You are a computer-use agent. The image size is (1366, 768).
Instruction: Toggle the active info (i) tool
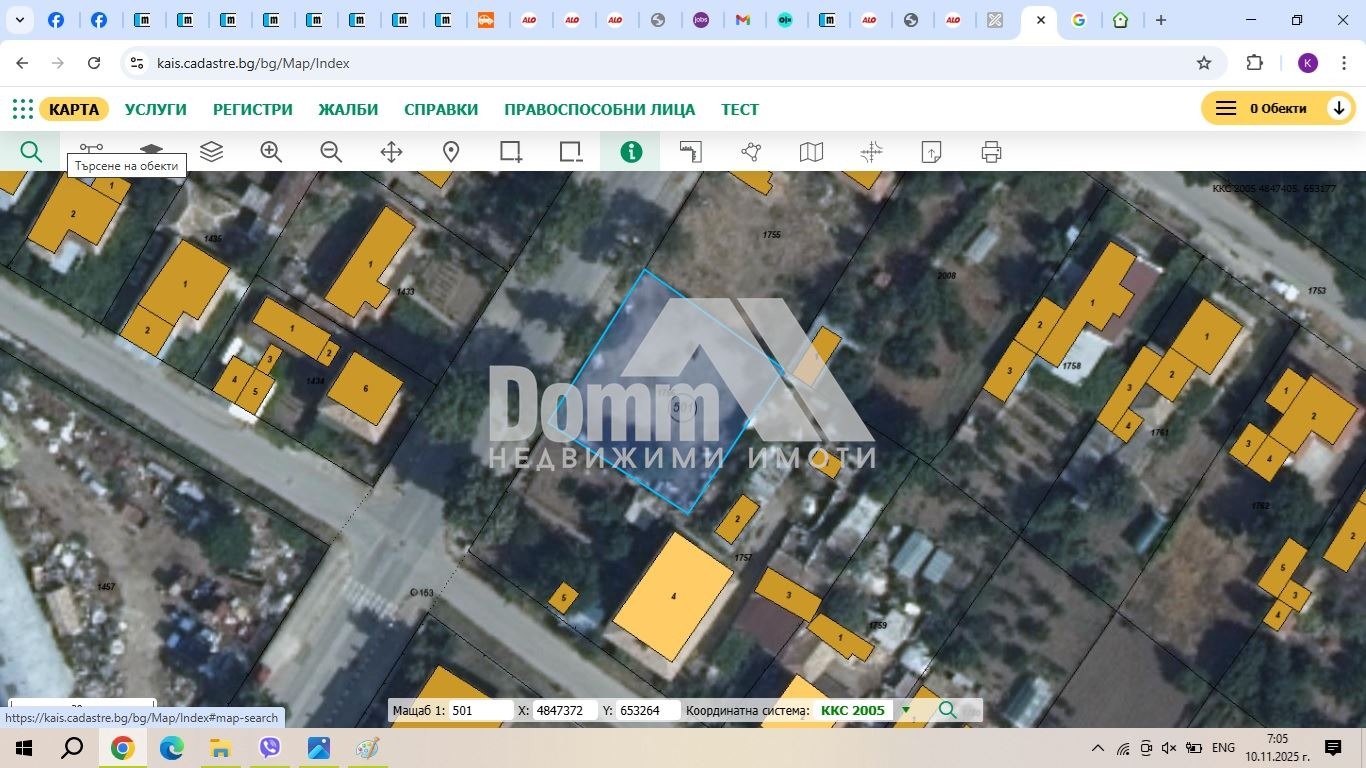[631, 152]
